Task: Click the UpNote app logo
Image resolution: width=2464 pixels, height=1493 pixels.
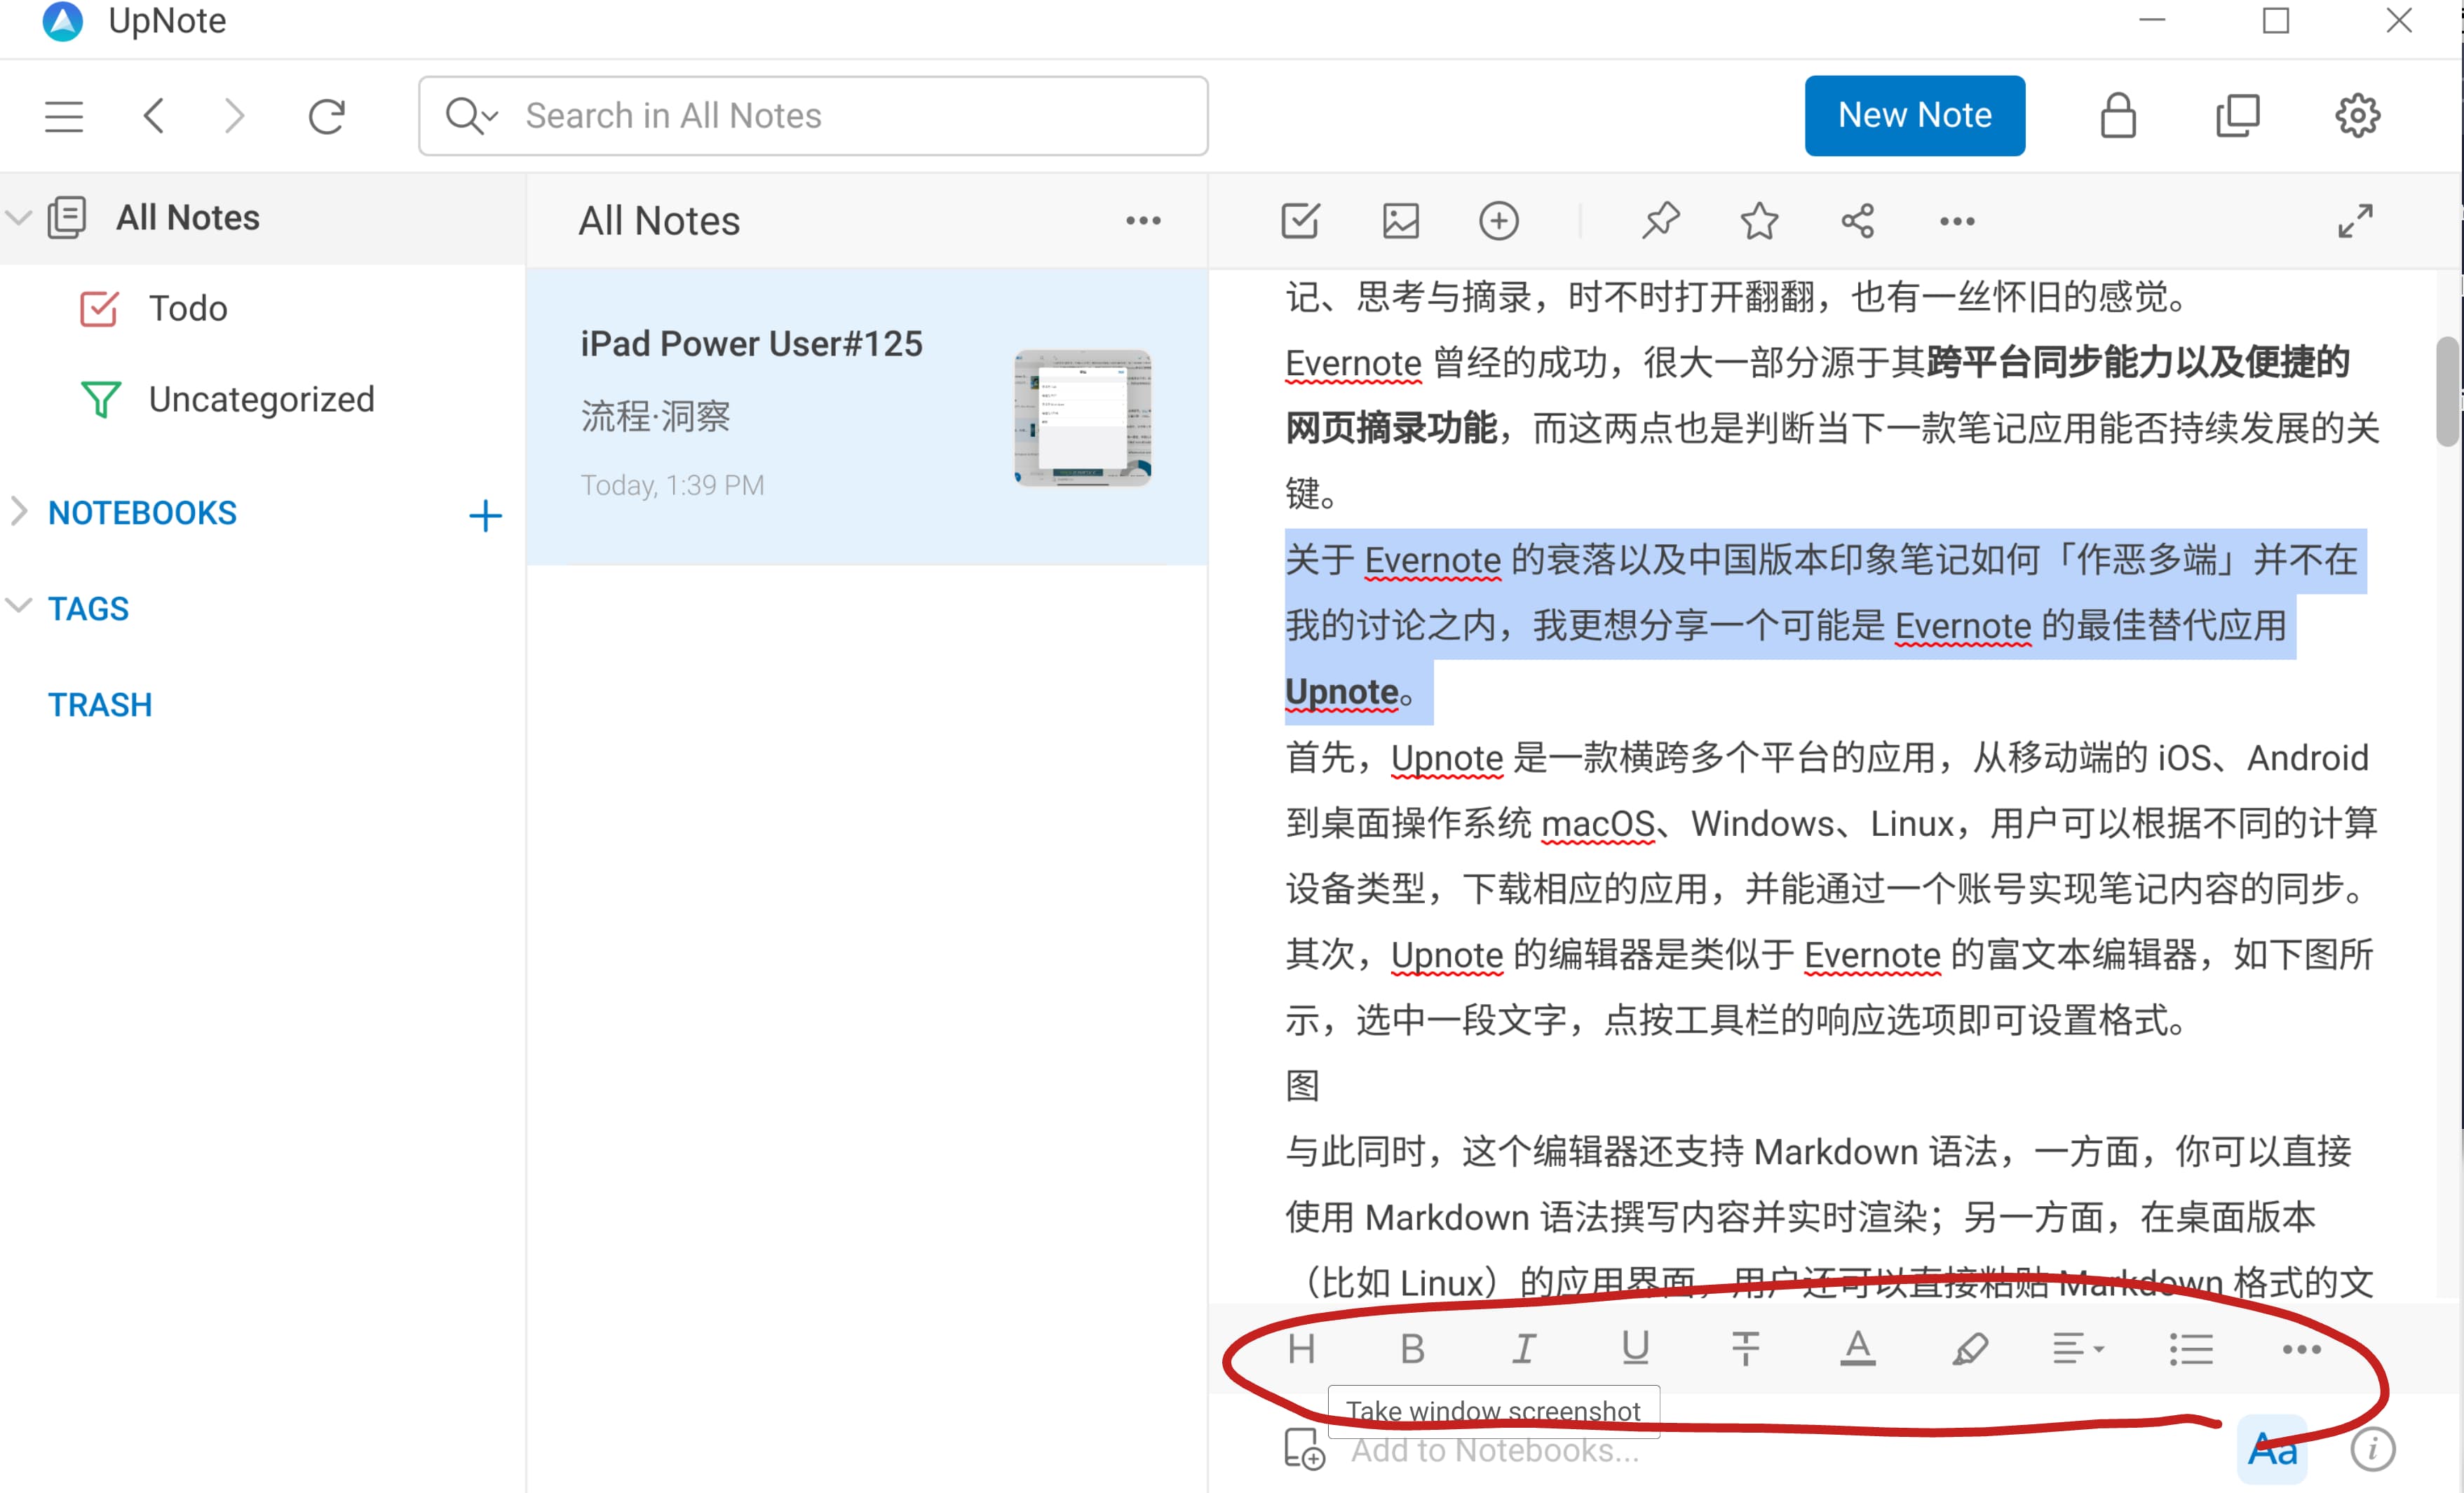Action: (x=62, y=21)
